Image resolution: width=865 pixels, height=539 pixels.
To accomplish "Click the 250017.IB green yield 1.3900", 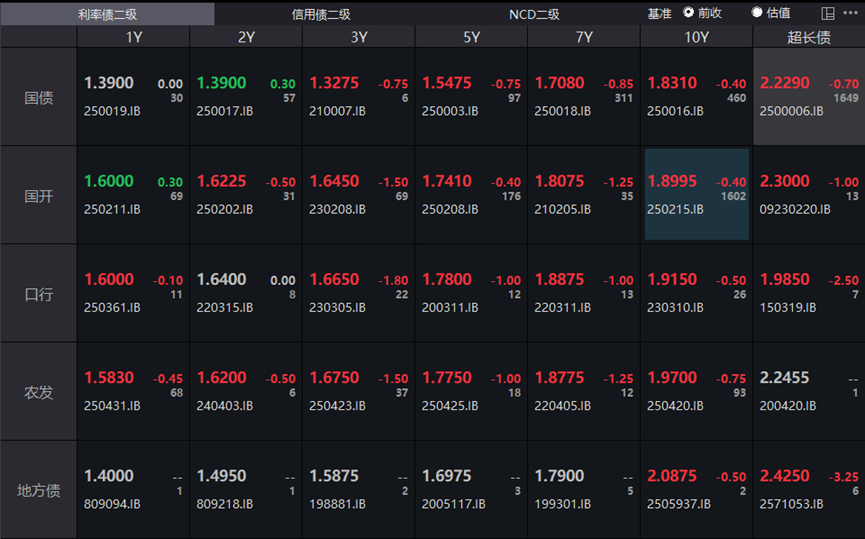I will (221, 84).
